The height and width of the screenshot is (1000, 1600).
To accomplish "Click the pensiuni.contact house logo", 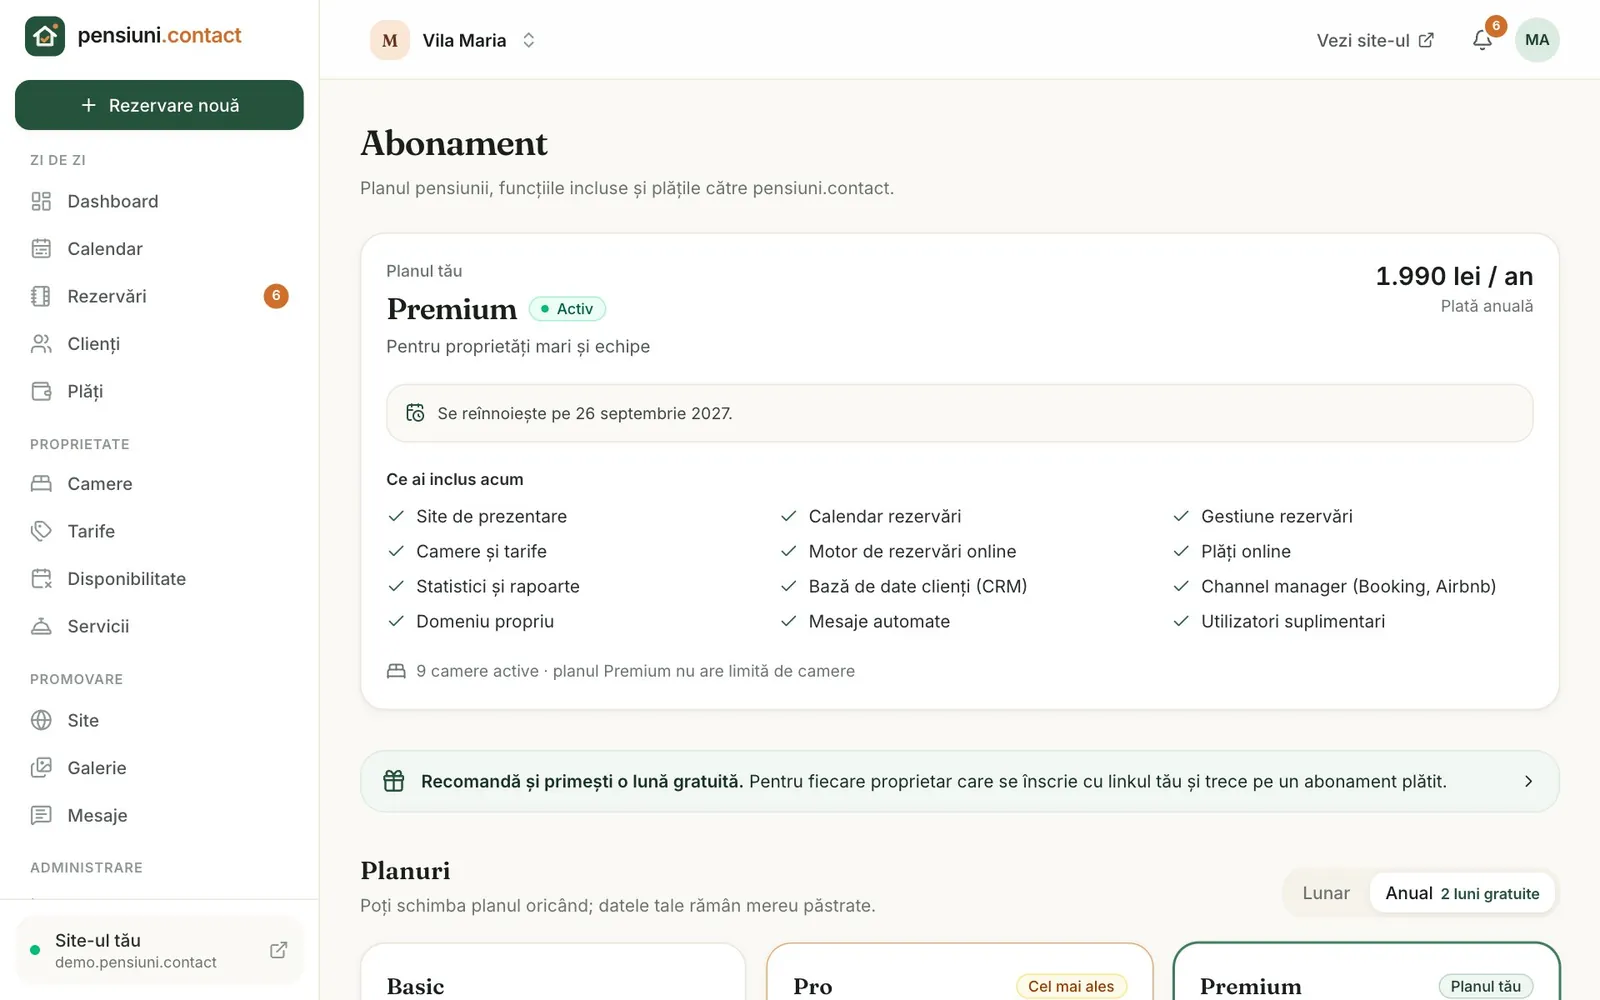I will click(x=45, y=36).
